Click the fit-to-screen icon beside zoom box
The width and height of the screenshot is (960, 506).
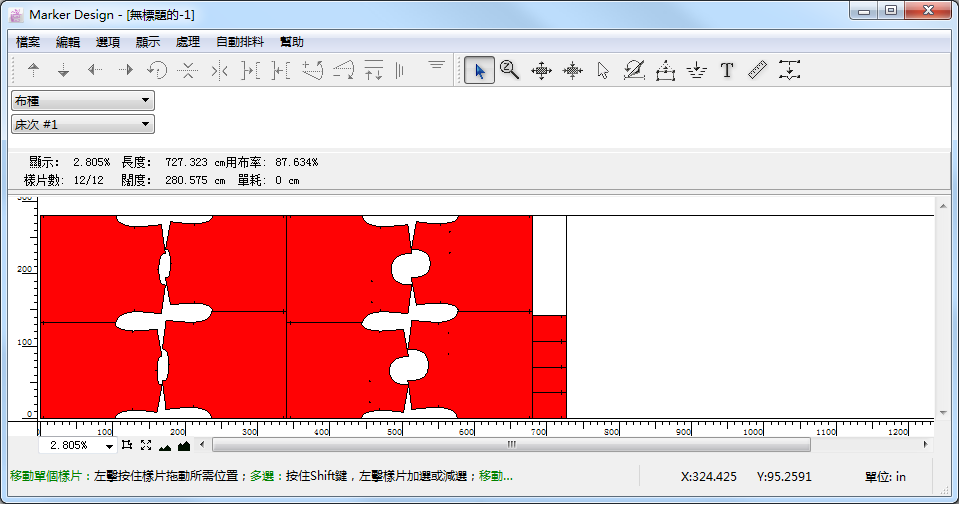coord(146,445)
